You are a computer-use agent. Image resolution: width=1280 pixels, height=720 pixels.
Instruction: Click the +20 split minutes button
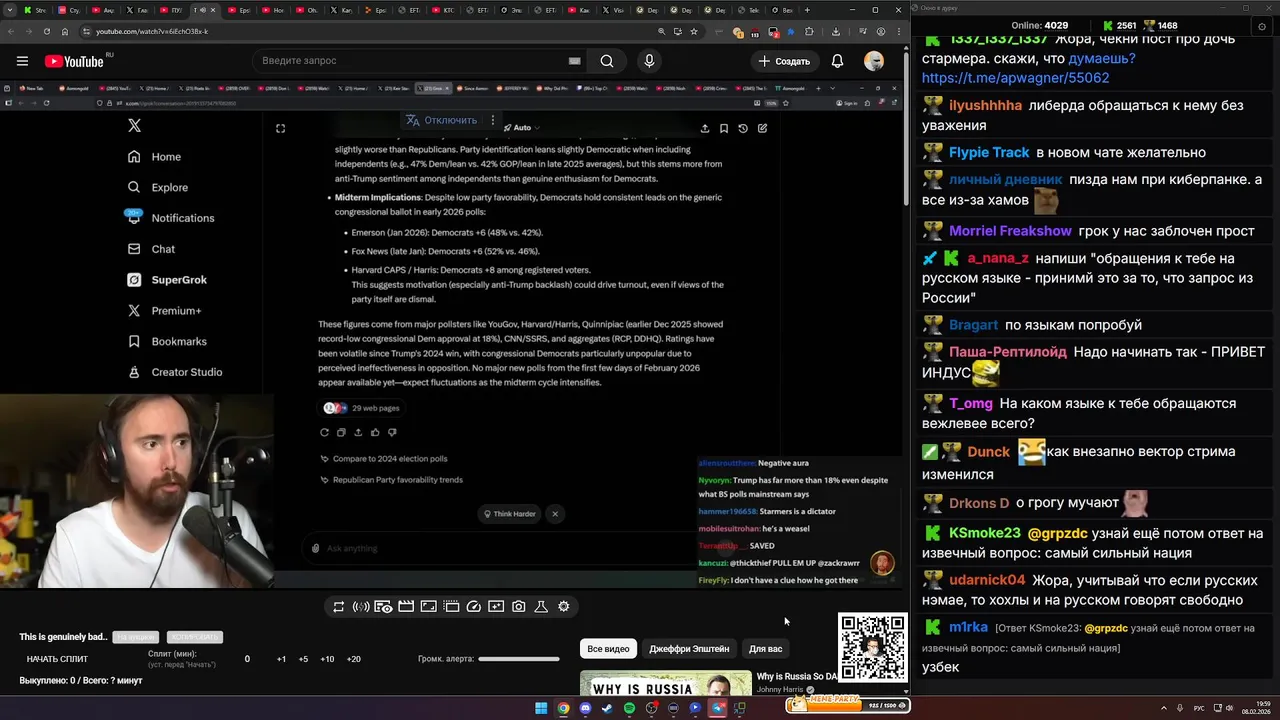353,659
